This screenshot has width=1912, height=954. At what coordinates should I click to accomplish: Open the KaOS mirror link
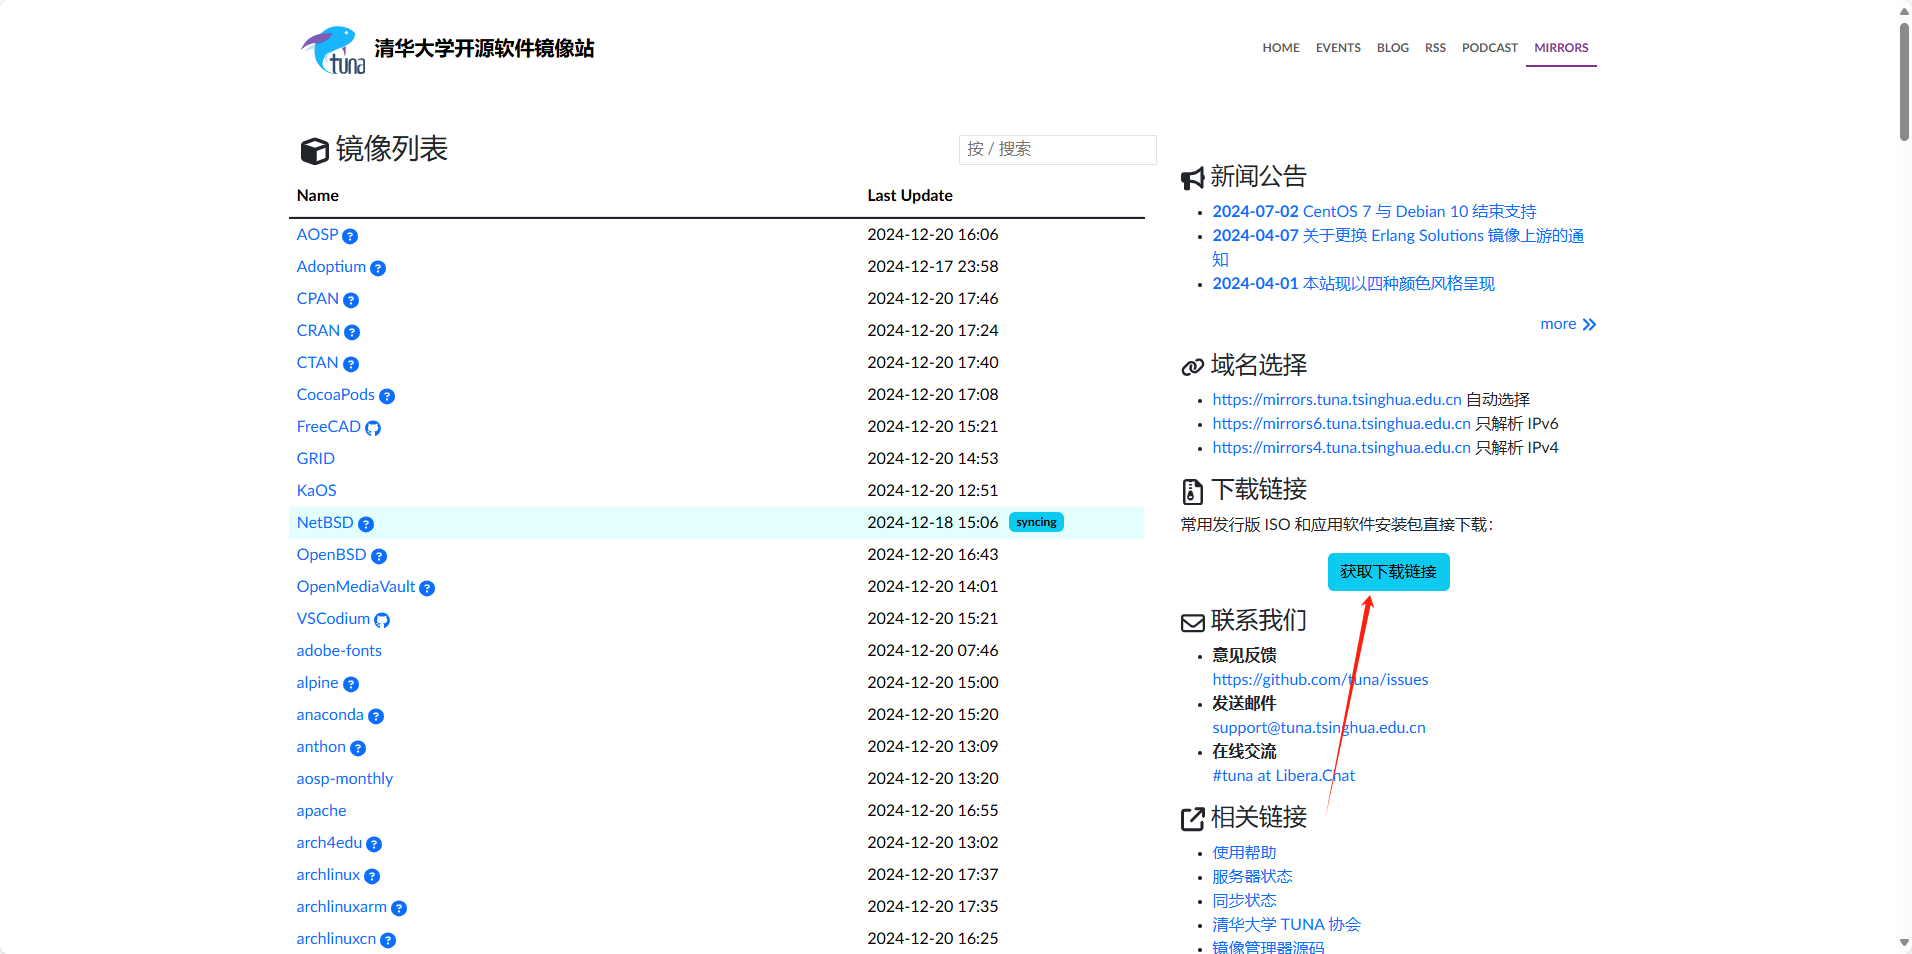click(316, 491)
